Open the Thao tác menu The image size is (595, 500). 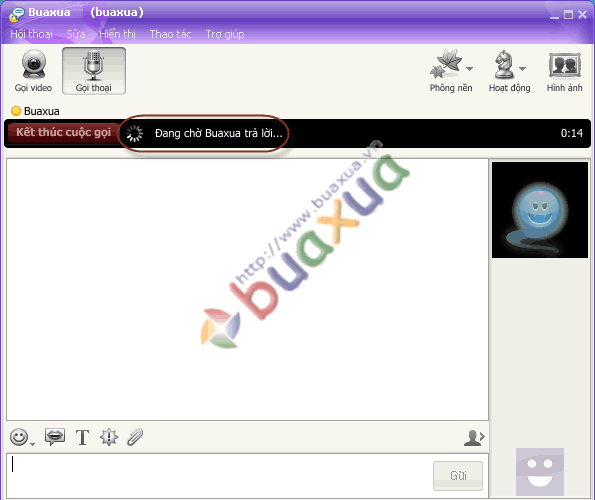(x=170, y=34)
